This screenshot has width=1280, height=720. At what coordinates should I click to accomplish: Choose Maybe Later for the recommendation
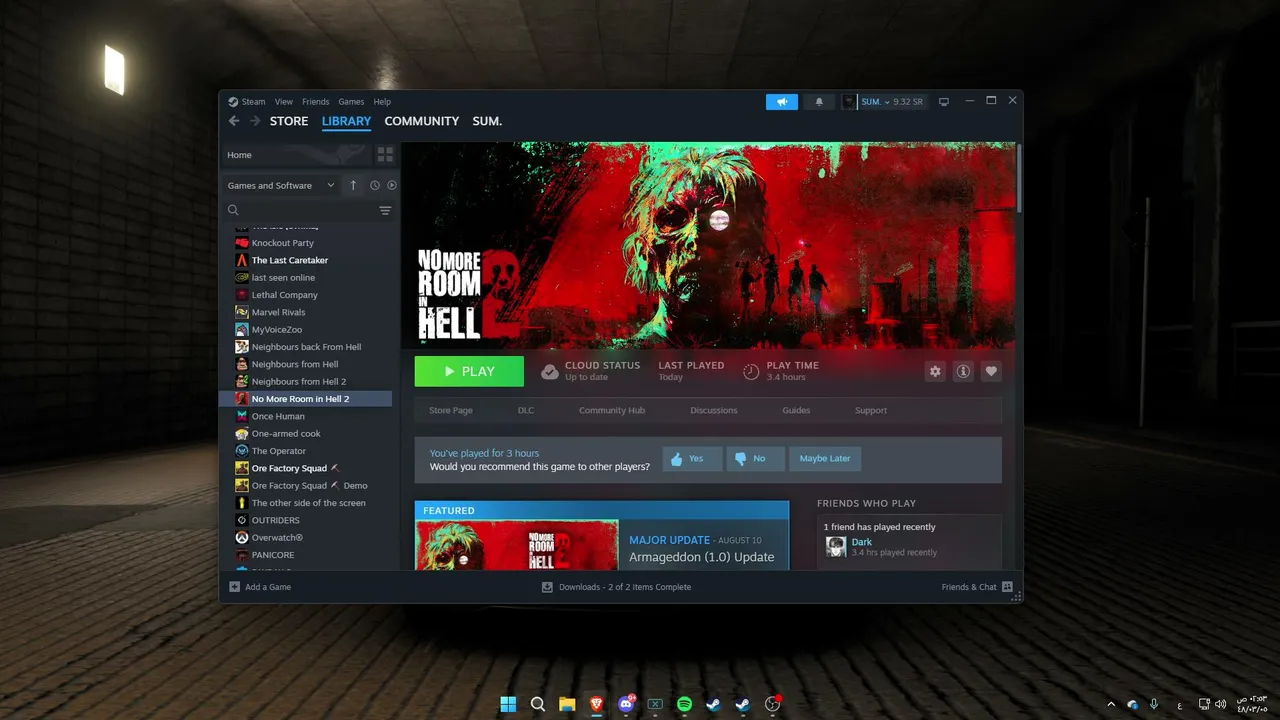coord(825,459)
